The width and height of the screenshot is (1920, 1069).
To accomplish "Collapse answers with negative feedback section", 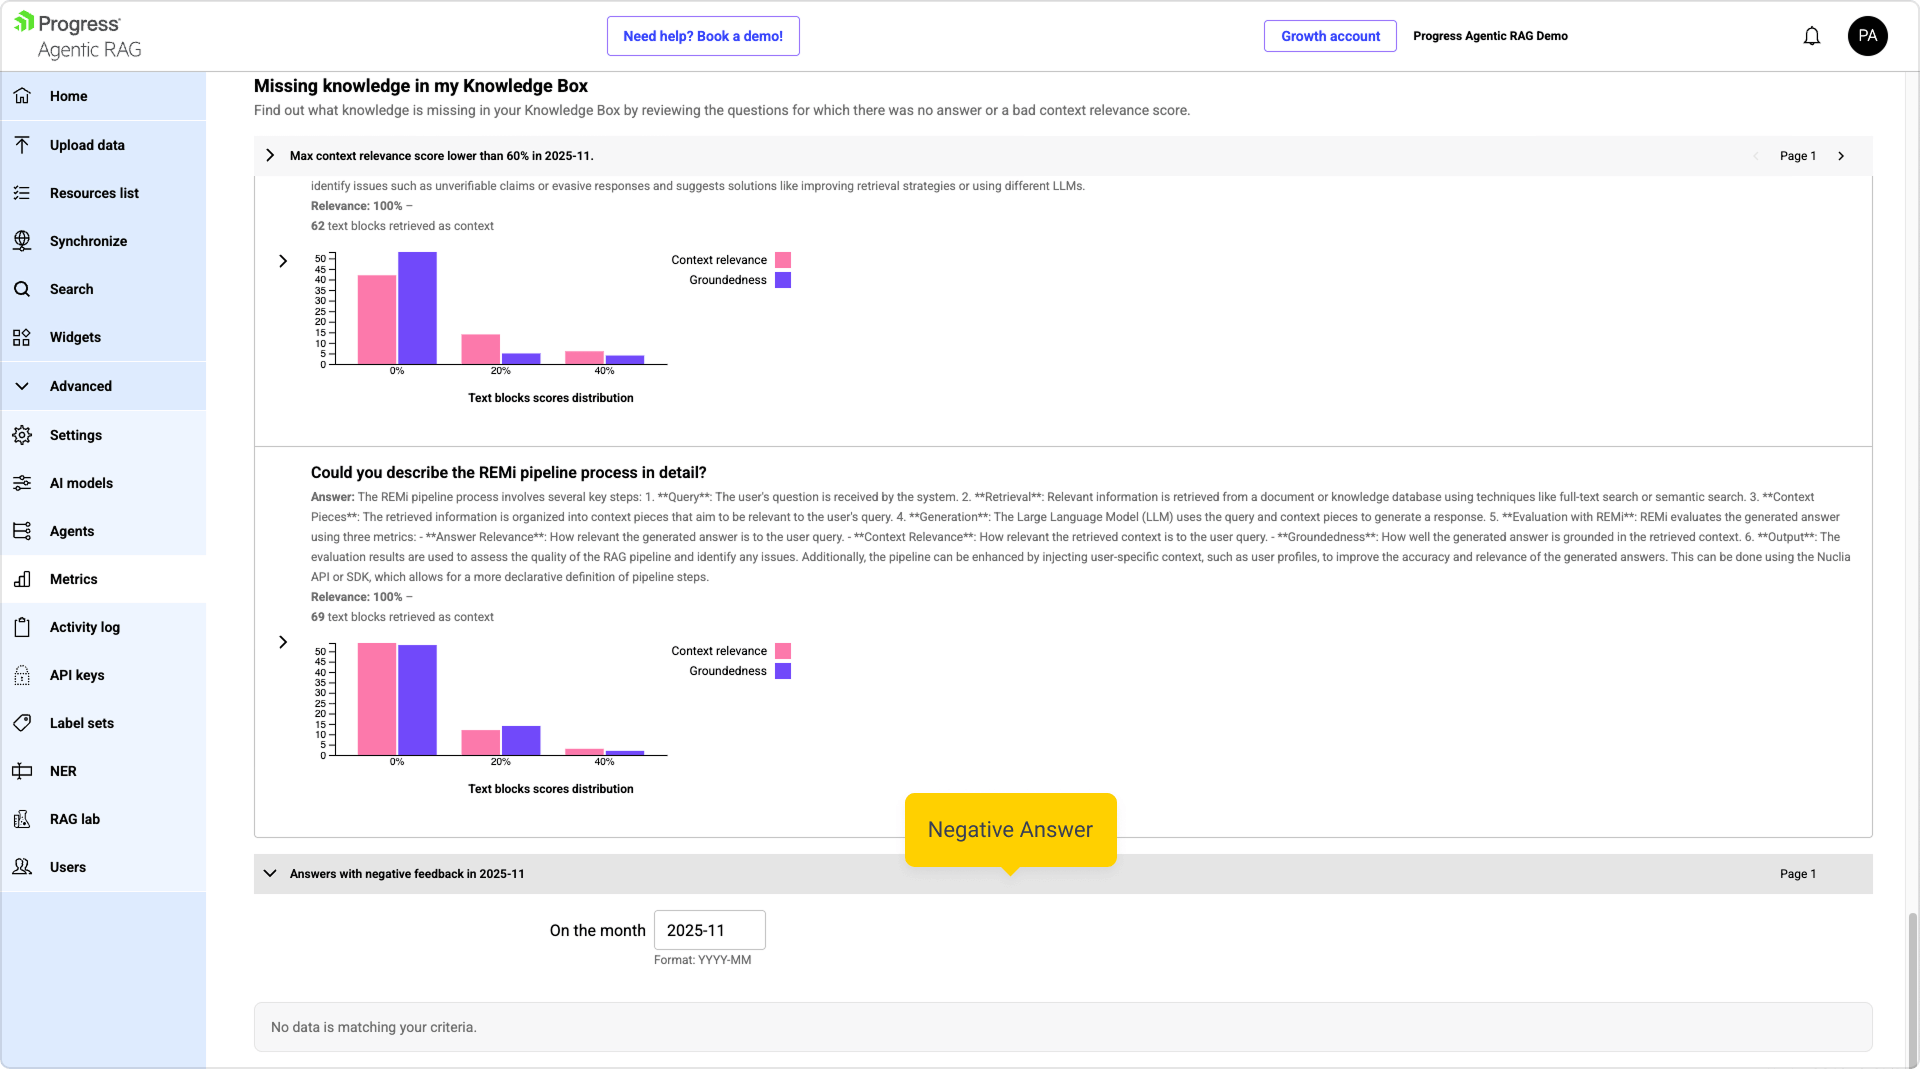I will coord(270,874).
